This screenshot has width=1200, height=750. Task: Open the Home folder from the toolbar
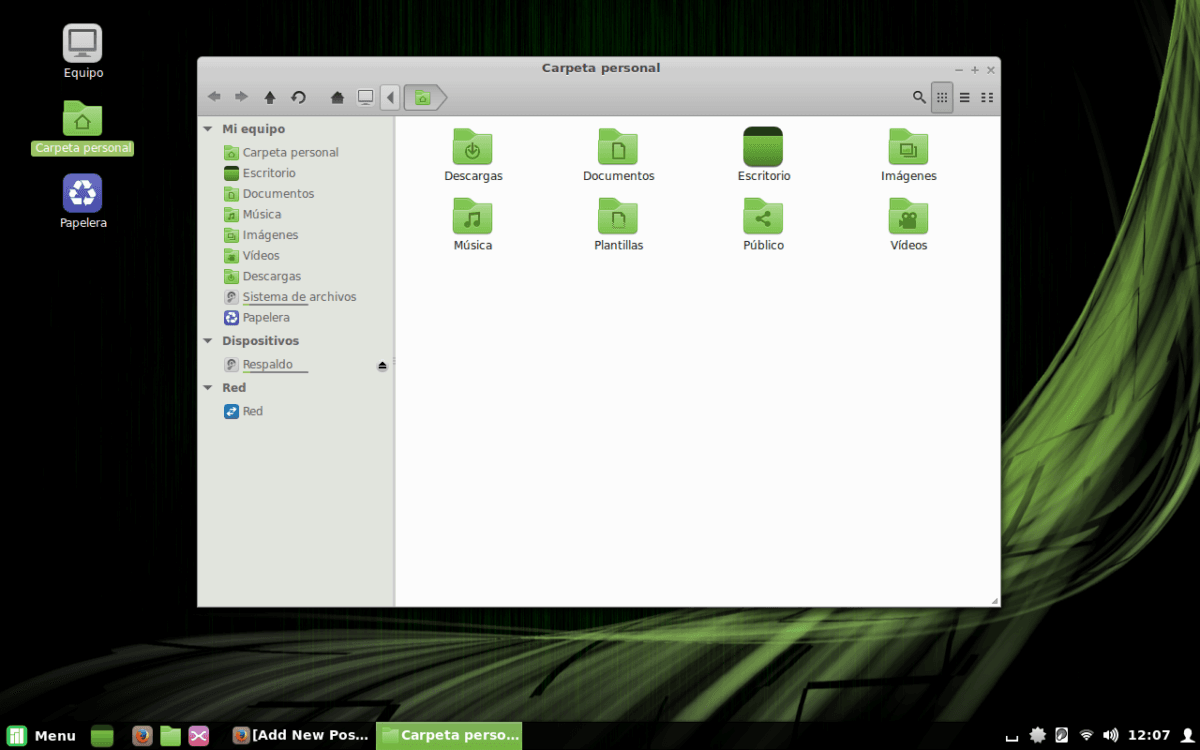(336, 97)
